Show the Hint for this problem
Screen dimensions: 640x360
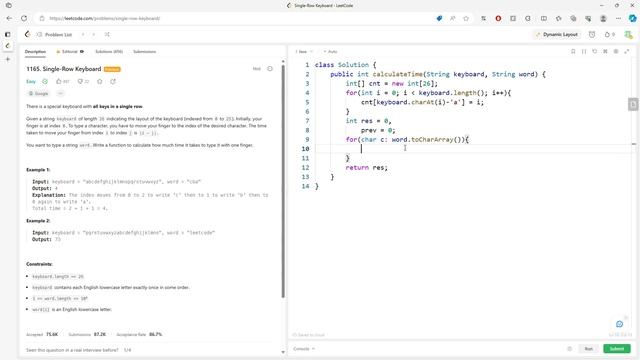coord(256,69)
